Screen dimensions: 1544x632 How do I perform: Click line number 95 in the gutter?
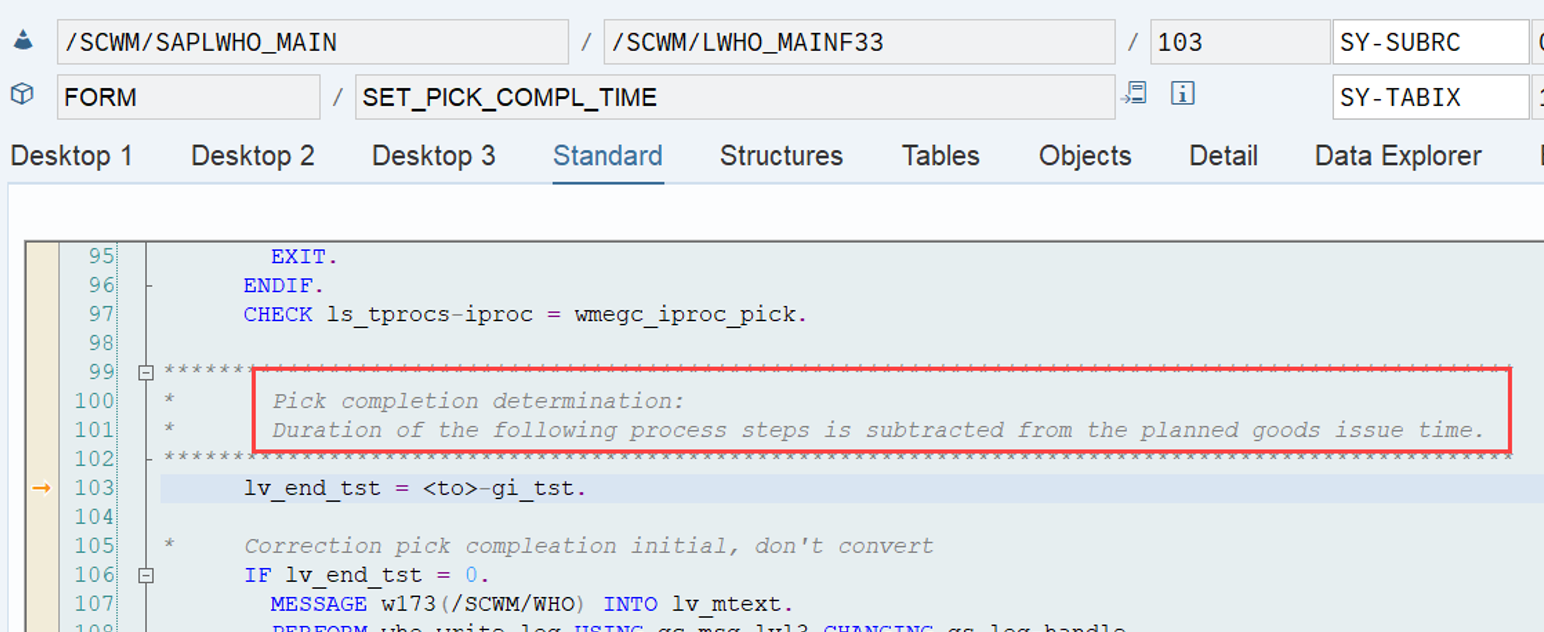101,256
